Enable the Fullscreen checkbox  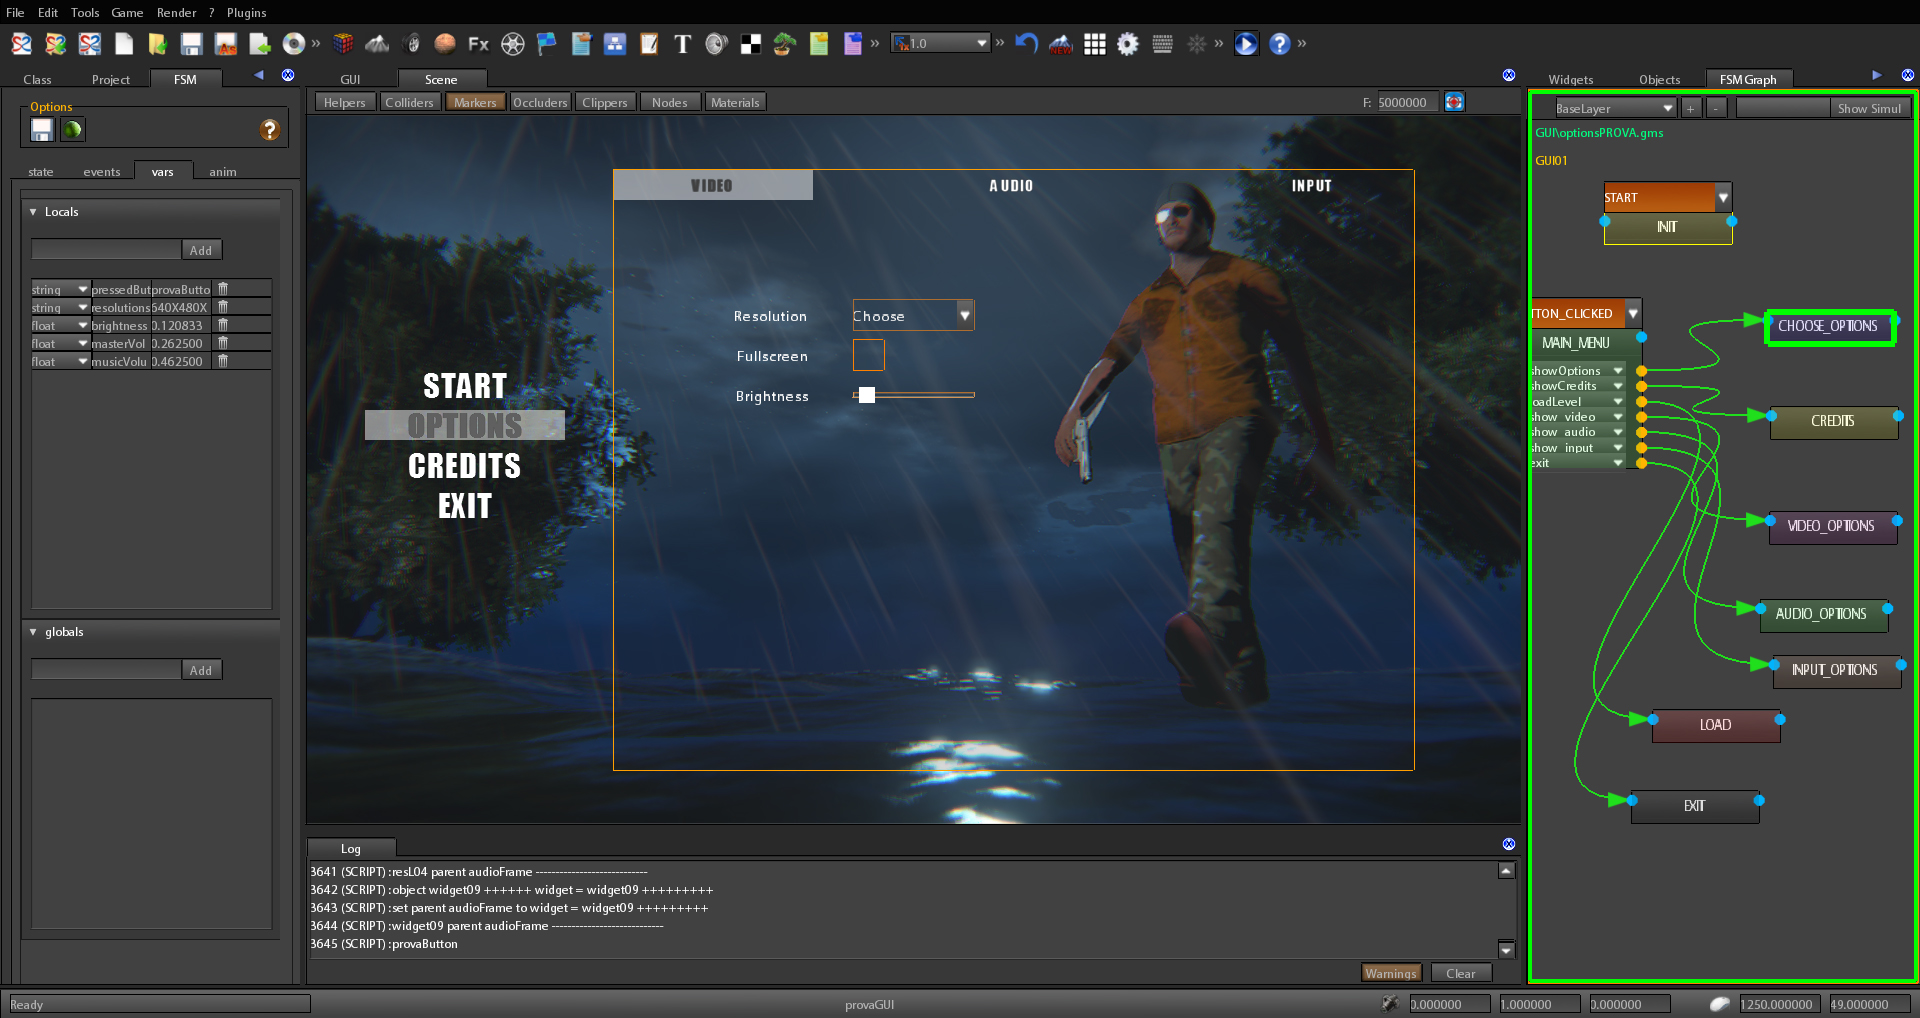pos(868,355)
